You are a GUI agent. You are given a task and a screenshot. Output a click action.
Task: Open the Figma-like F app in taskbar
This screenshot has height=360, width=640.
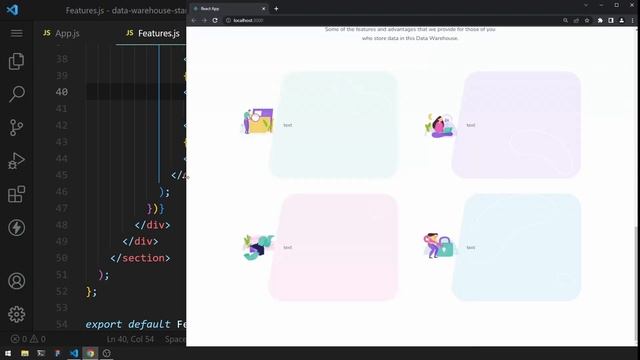coord(57,353)
